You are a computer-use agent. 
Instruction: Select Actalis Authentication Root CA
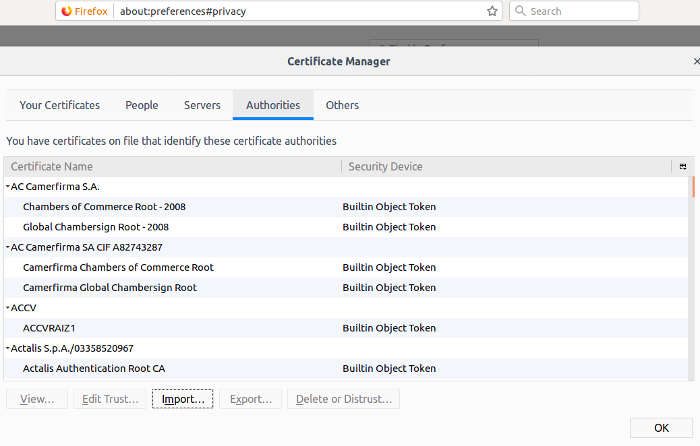[x=94, y=368]
